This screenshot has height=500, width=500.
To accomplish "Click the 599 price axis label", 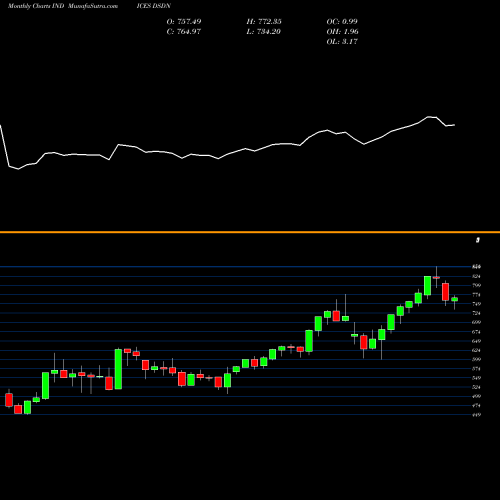I will (x=476, y=359).
